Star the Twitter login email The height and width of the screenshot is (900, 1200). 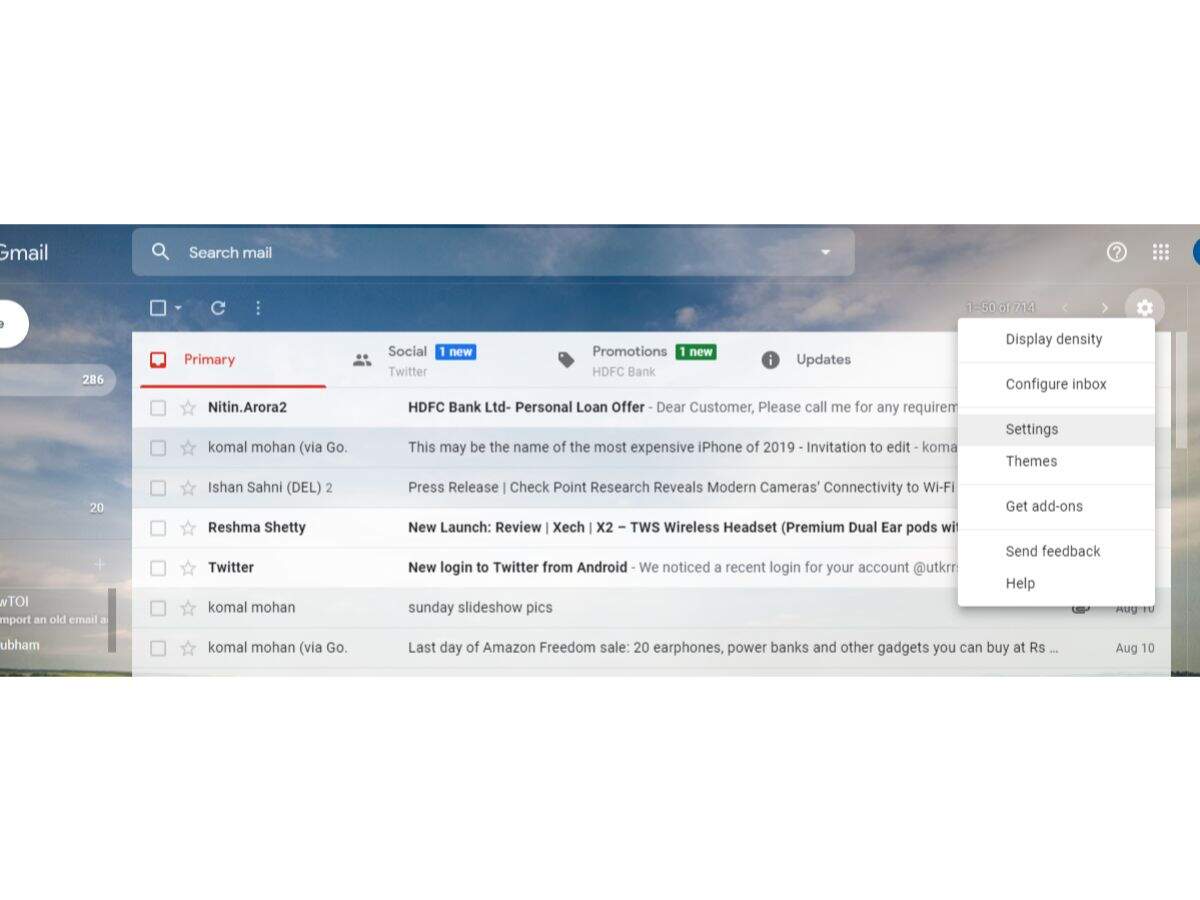188,568
